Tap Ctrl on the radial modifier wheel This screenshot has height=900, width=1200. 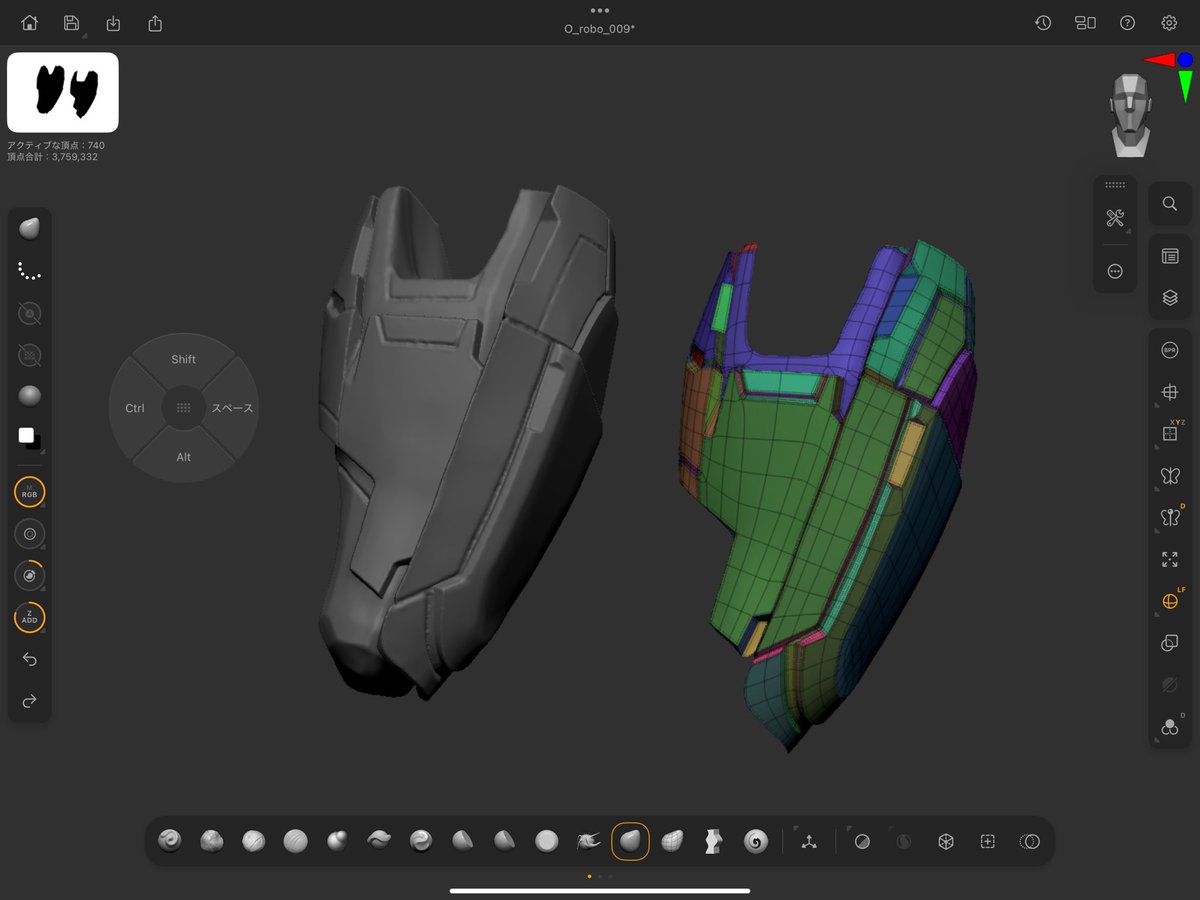tap(135, 408)
